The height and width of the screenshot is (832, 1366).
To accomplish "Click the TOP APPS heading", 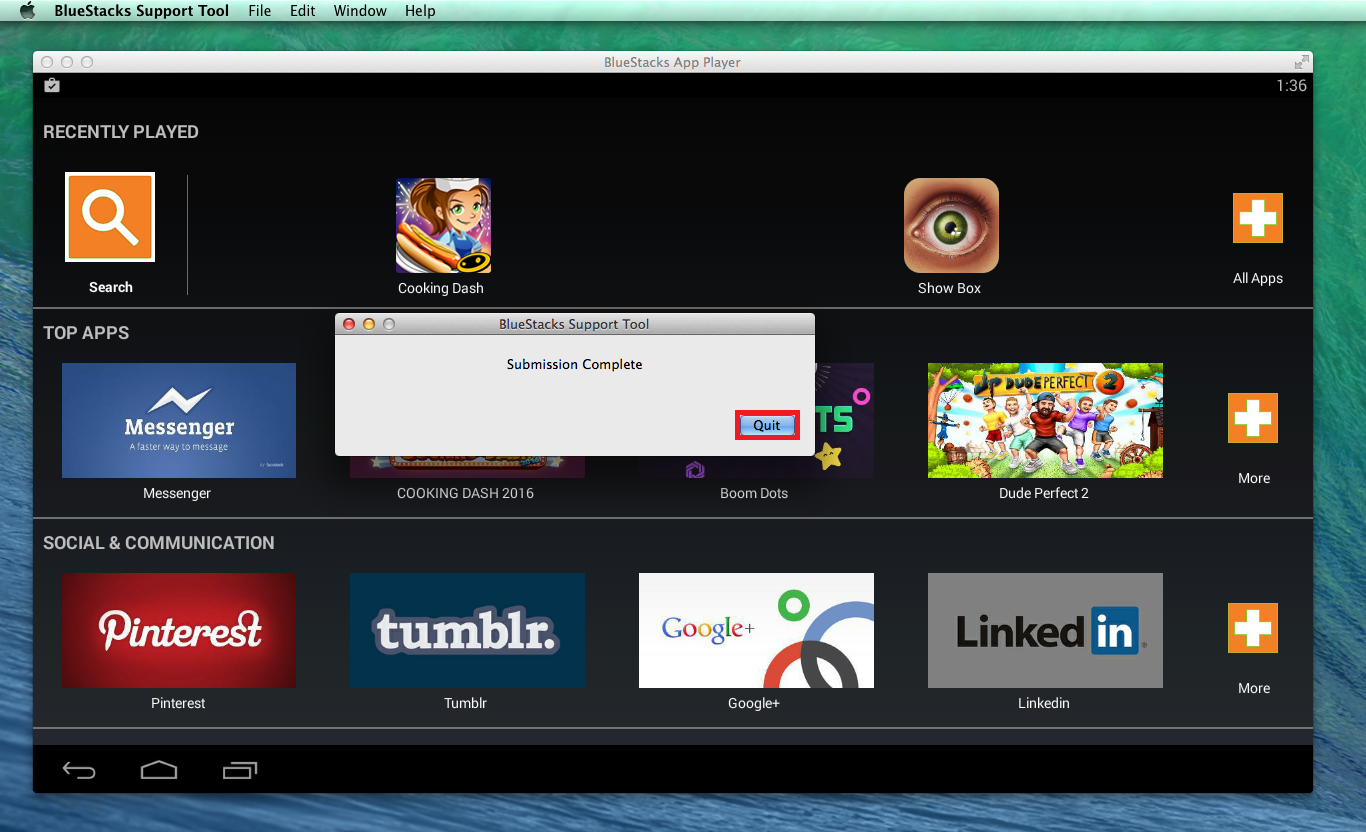I will pos(86,333).
